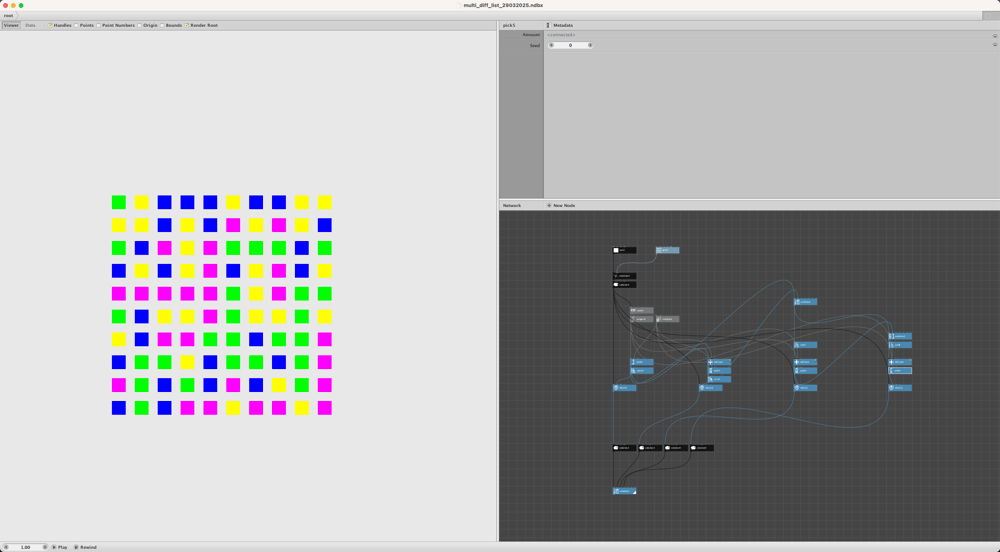Click the connected Amount value text
1000x552 pixels.
pyautogui.click(x=561, y=35)
